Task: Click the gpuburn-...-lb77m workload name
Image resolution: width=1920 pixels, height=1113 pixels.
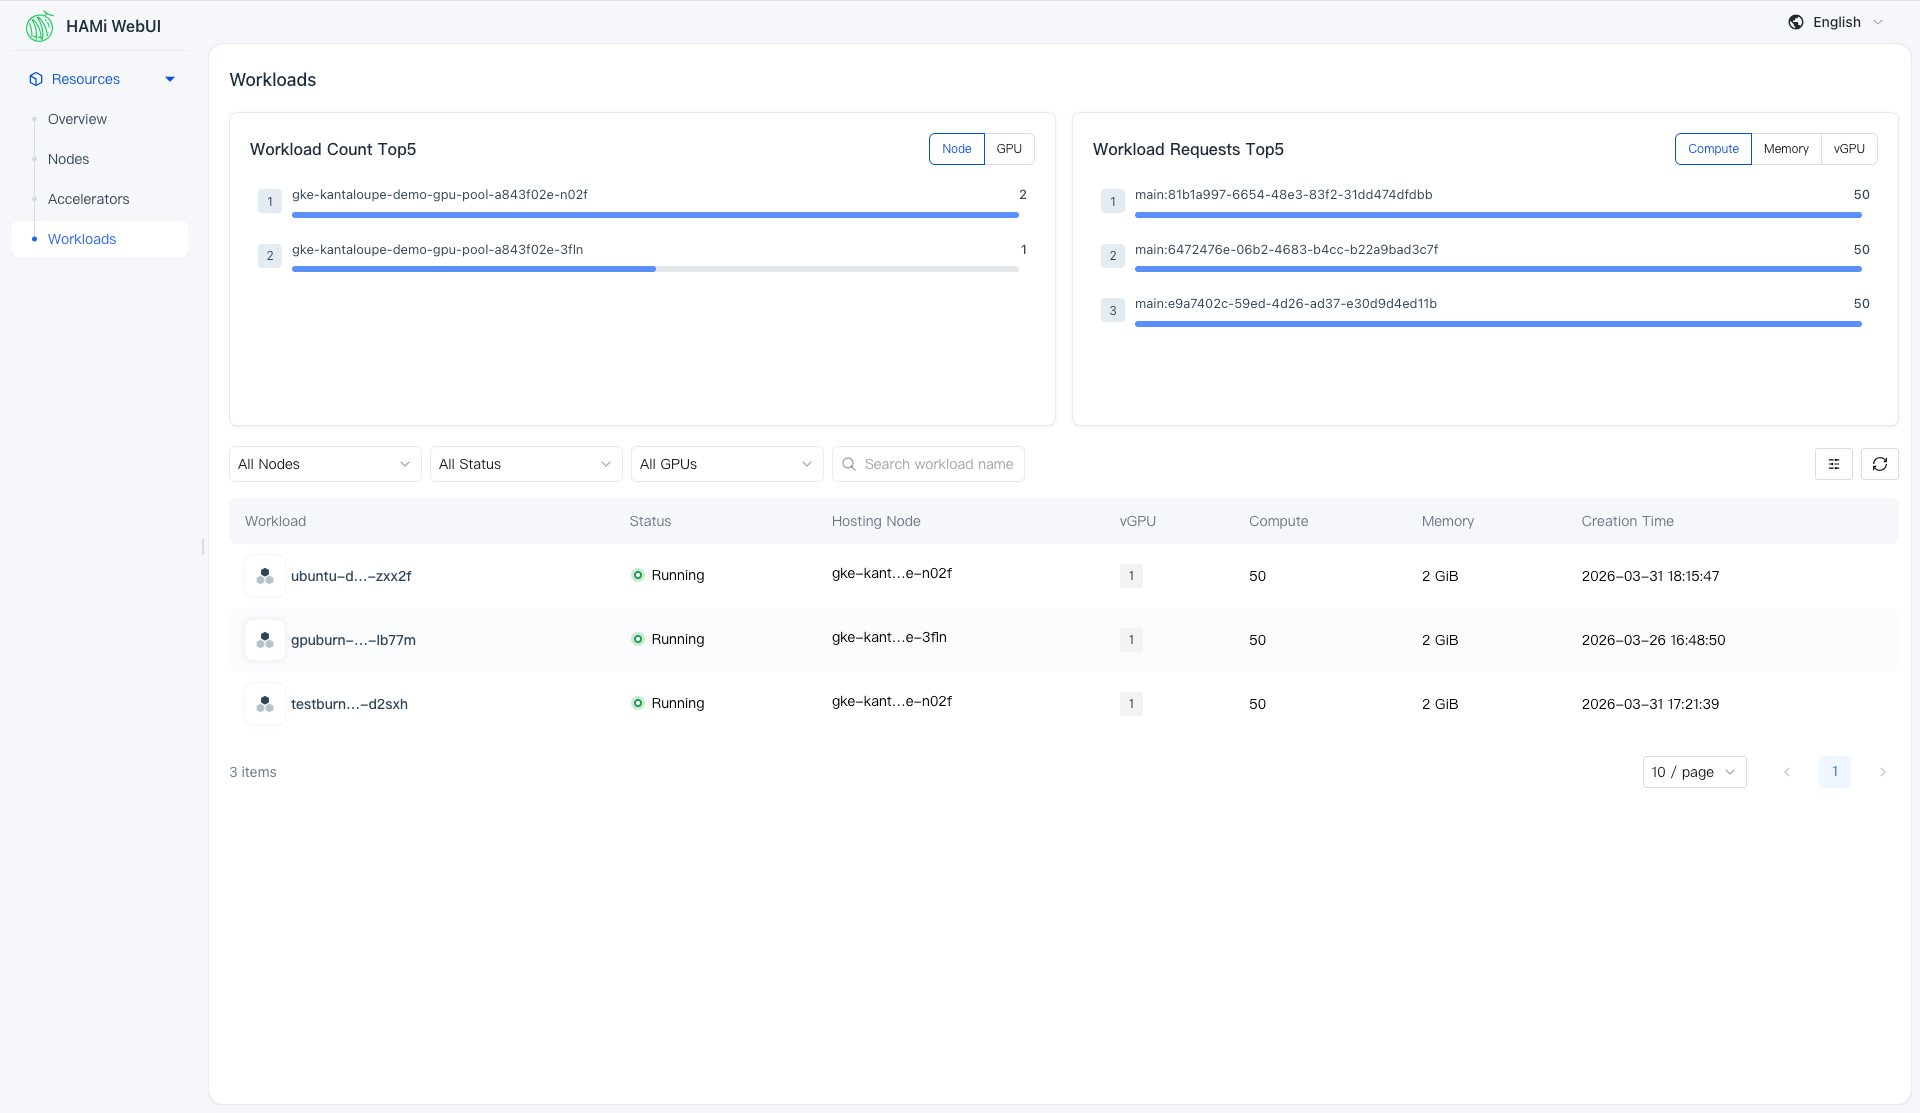Action: tap(353, 640)
